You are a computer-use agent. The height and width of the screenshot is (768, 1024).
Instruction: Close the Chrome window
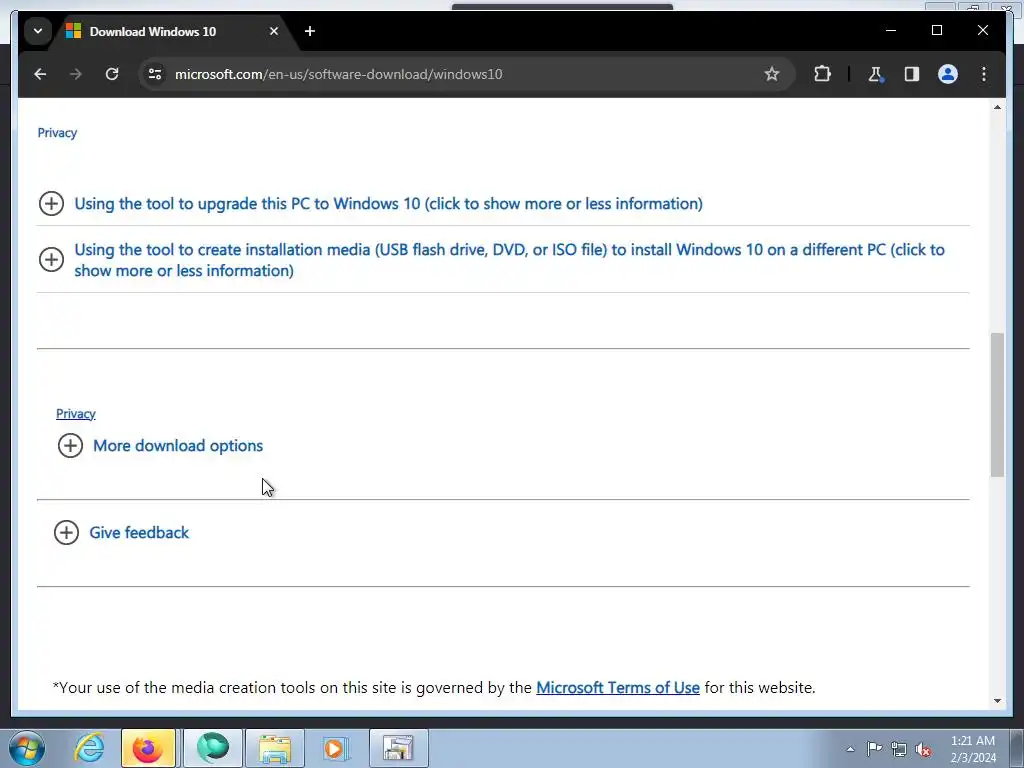982,31
